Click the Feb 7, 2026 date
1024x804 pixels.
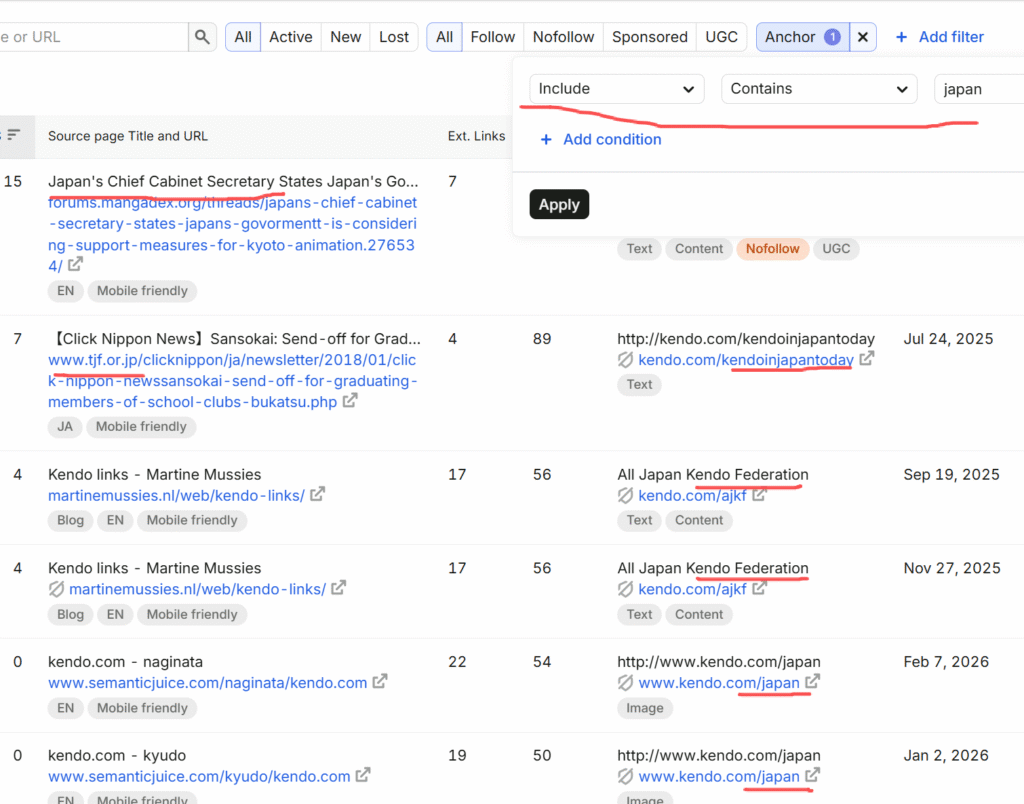(x=946, y=662)
